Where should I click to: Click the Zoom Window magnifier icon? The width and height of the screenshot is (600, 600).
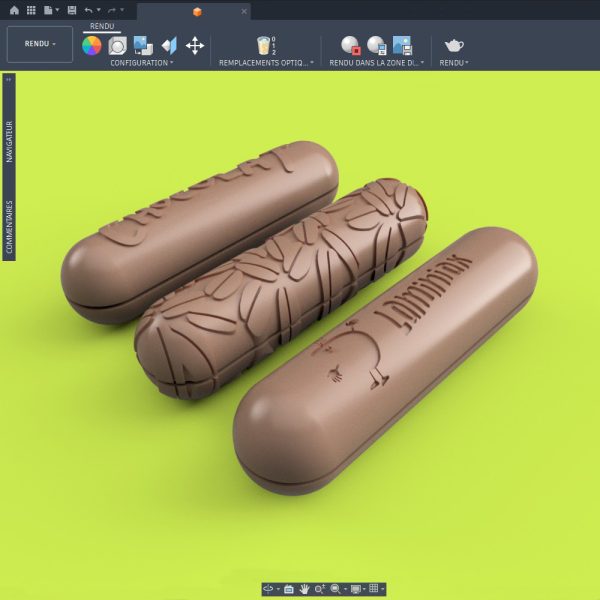click(335, 589)
